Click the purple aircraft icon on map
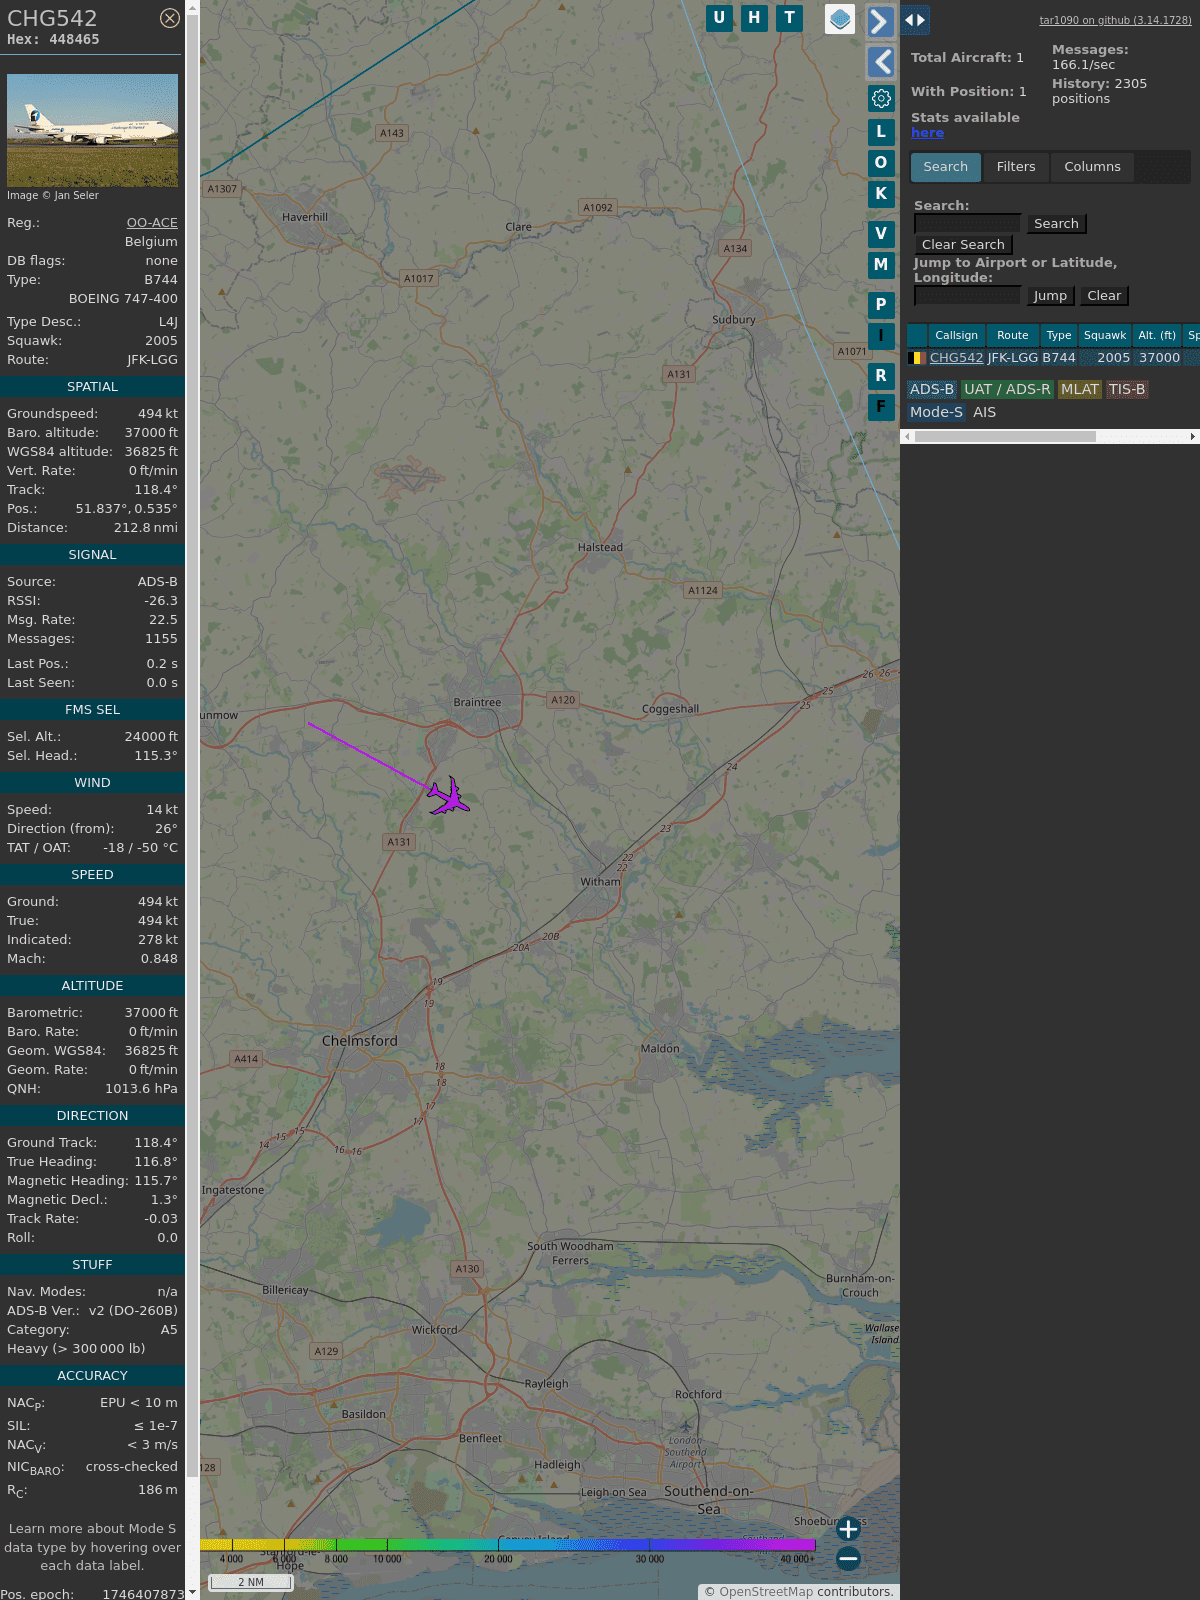The image size is (1200, 1600). pos(448,796)
